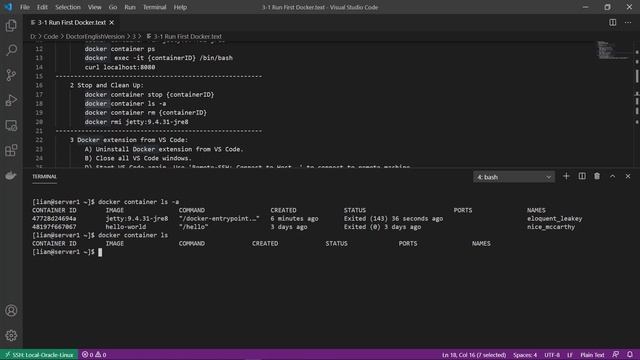This screenshot has height=360, width=640.
Task: Switch to the TERMINAL panel tab
Action: click(x=44, y=177)
